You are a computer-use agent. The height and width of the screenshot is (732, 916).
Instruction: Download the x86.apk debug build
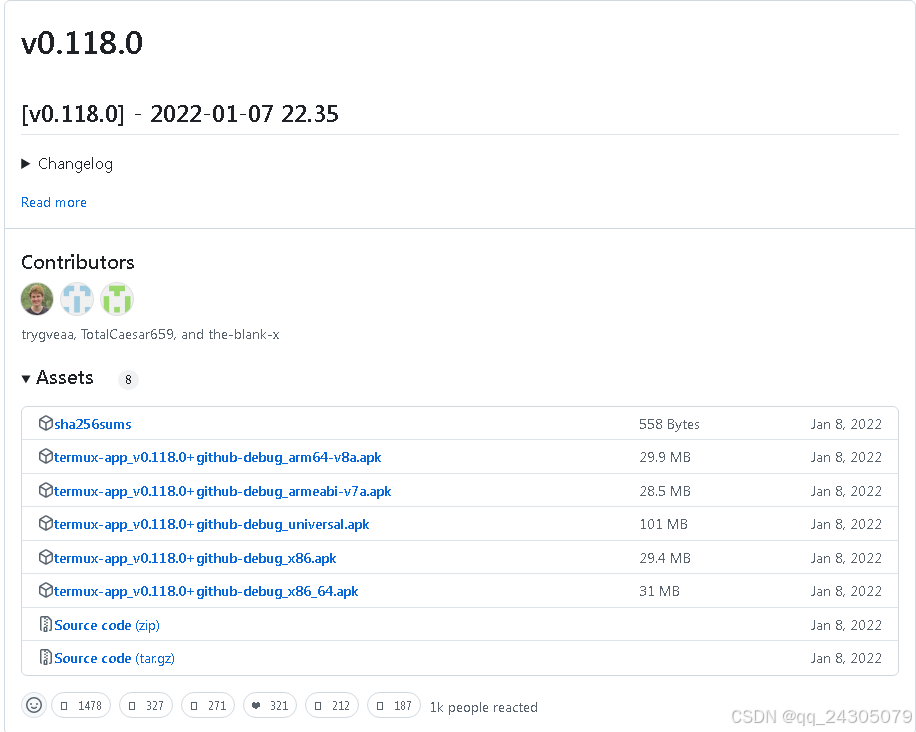[x=195, y=558]
